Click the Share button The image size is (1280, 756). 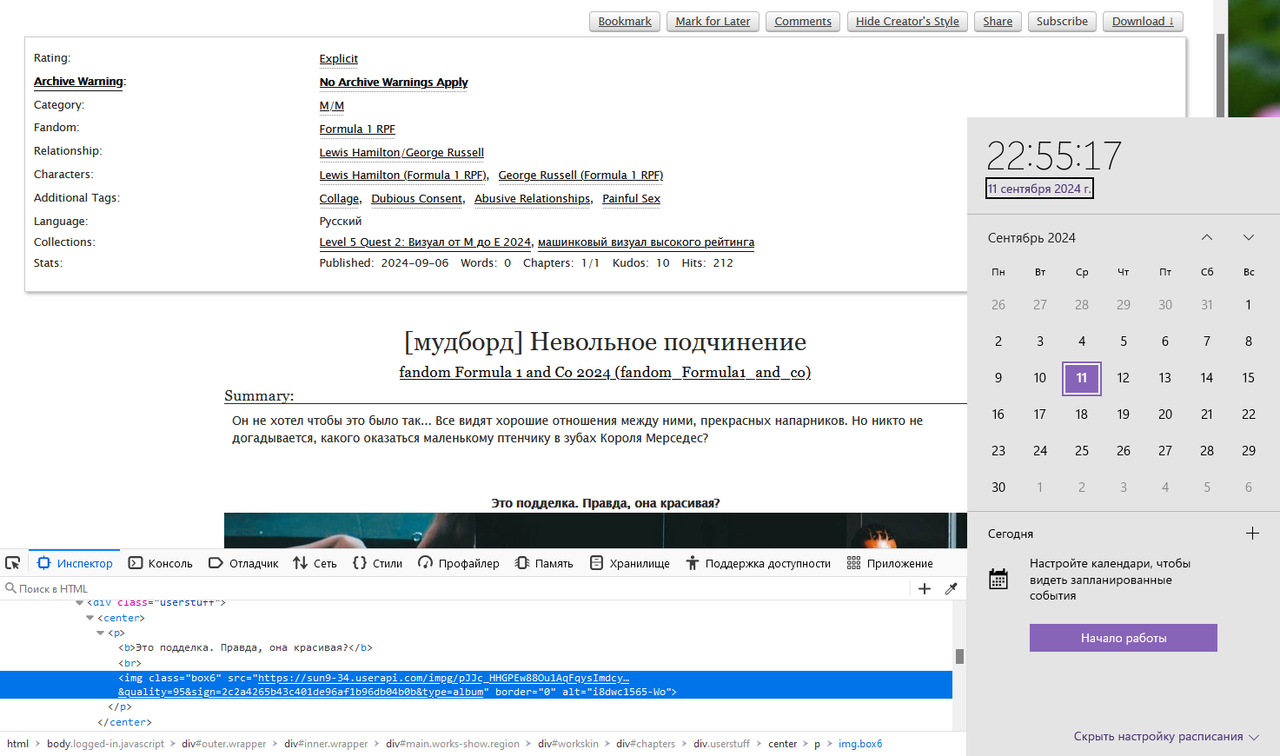point(998,21)
